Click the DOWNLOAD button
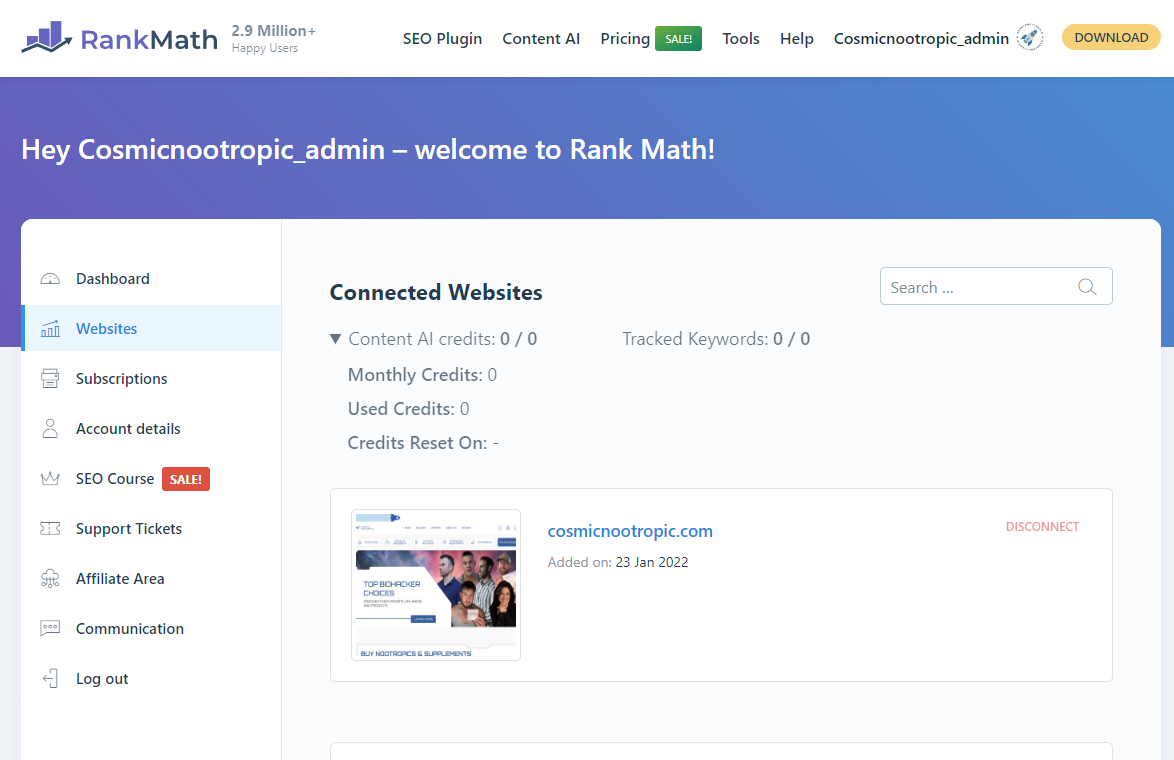Screen dimensions: 1174x760 pos(1111,37)
